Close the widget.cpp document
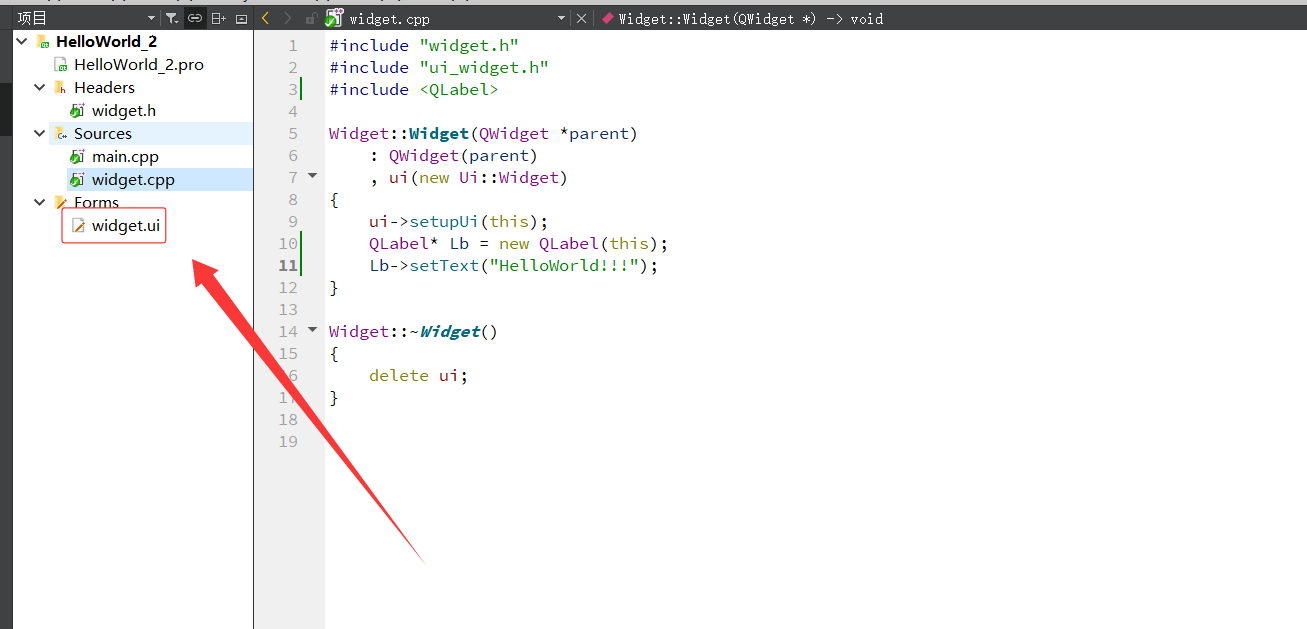 [582, 18]
